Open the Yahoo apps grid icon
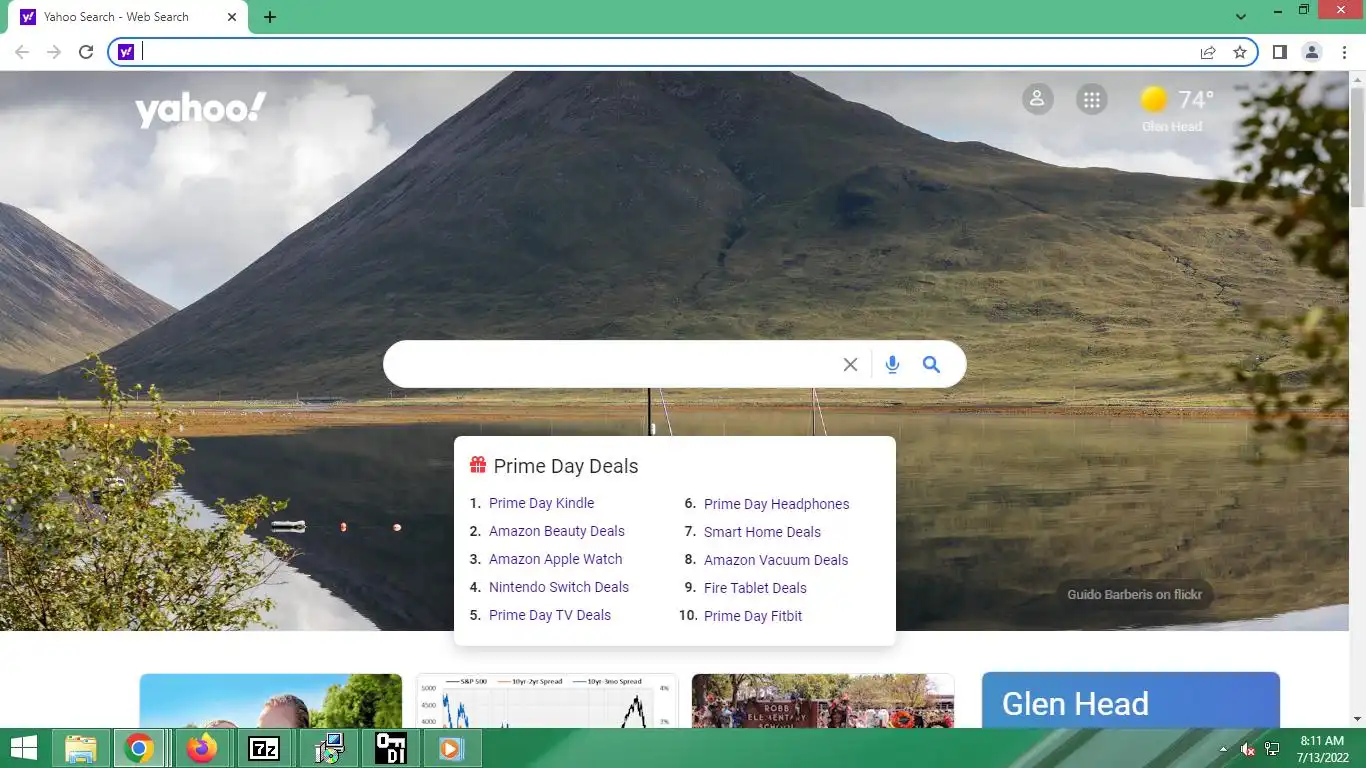 coord(1092,99)
